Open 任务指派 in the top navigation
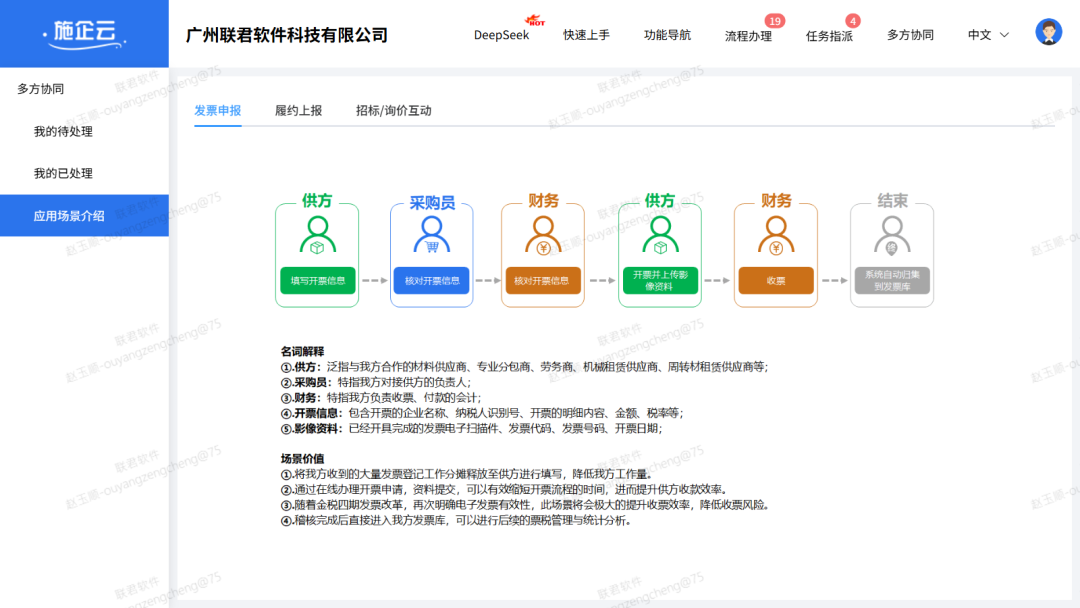Screen dimensions: 1080x608 pyautogui.click(x=829, y=36)
